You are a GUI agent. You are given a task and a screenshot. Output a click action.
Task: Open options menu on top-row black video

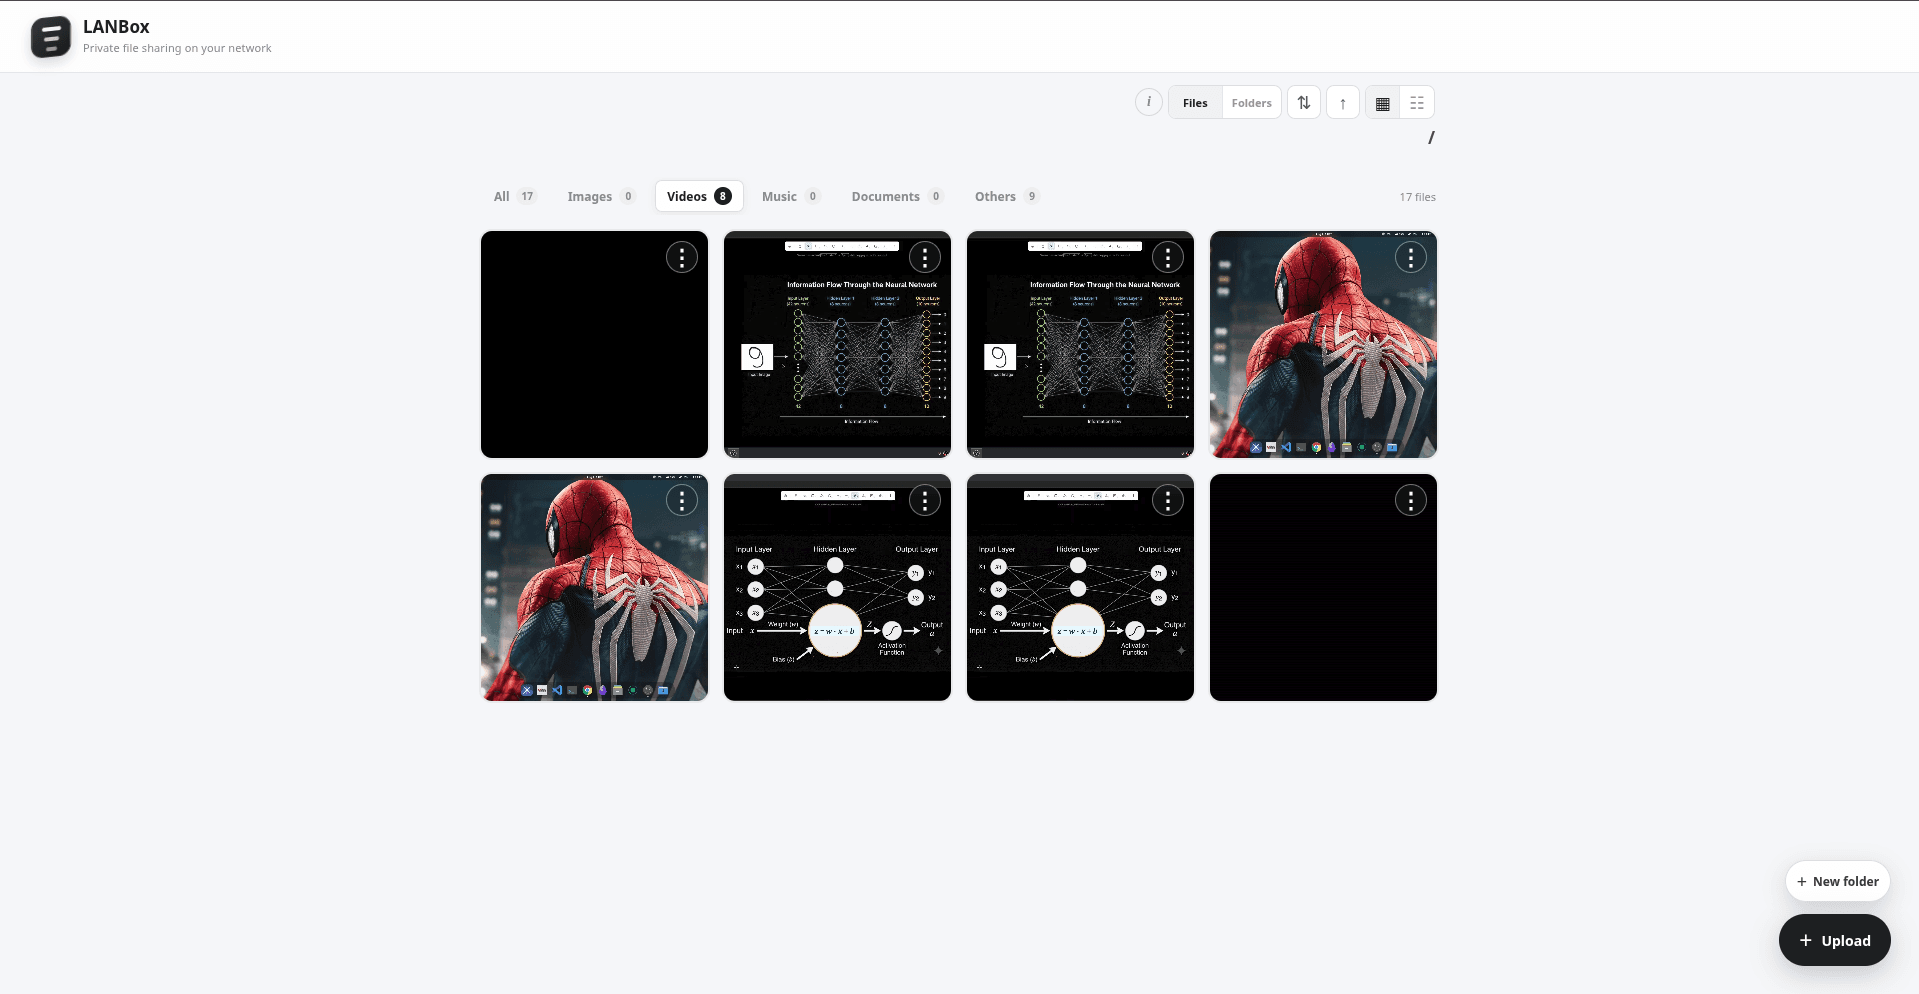click(682, 258)
